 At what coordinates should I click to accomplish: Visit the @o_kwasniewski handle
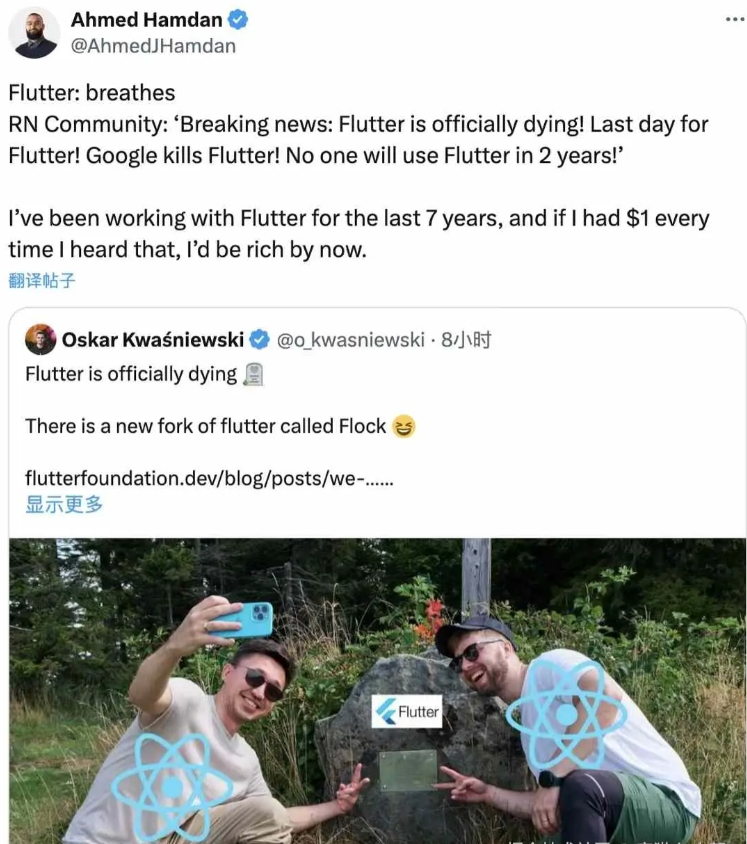350,340
